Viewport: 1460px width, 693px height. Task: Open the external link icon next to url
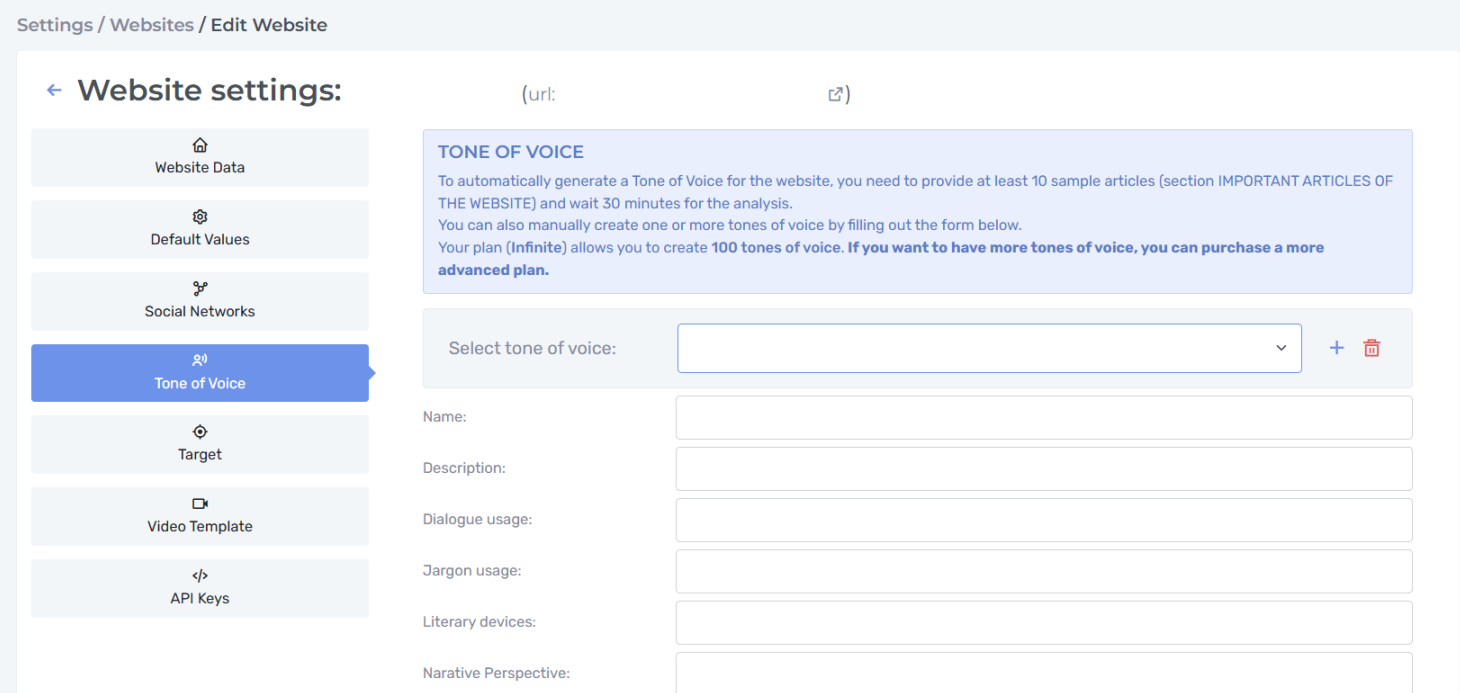click(835, 94)
